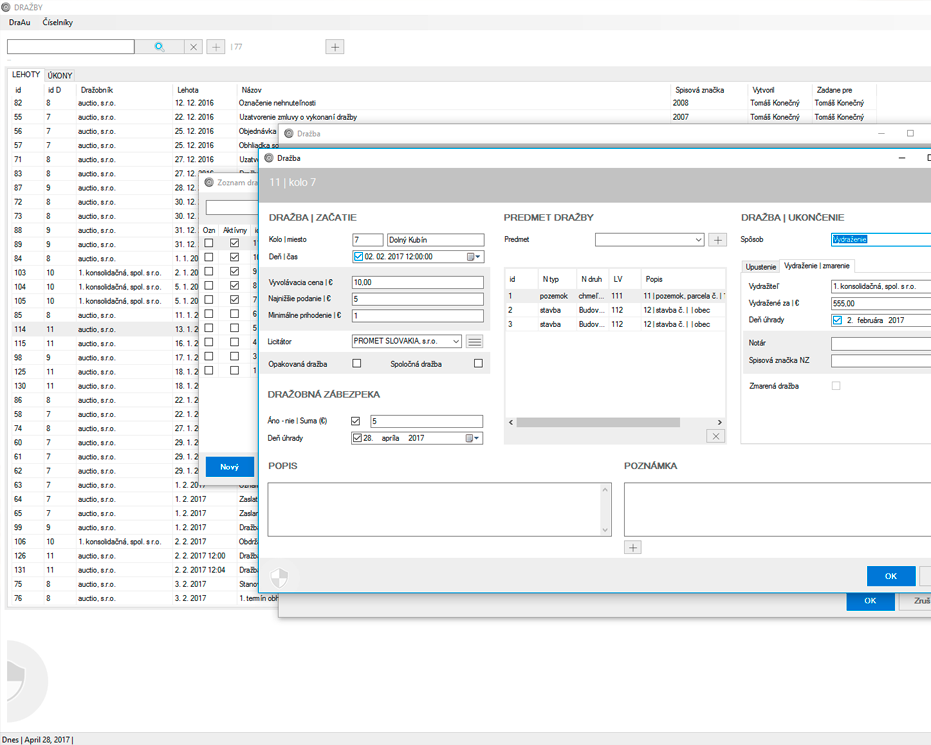Open calendar picker for zábezpeka Deň úhrady

click(x=473, y=438)
